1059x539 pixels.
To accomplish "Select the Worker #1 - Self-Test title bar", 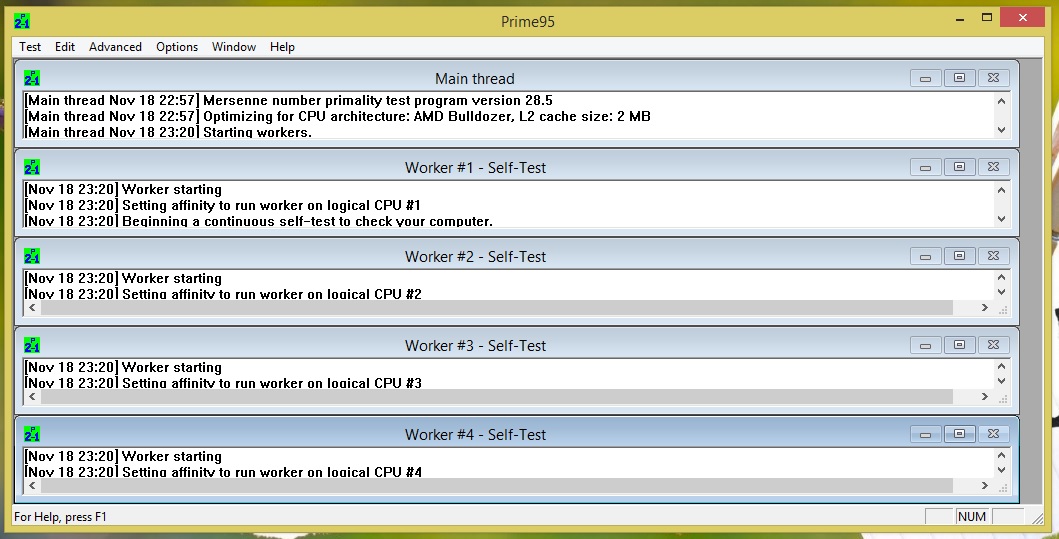I will click(x=475, y=167).
